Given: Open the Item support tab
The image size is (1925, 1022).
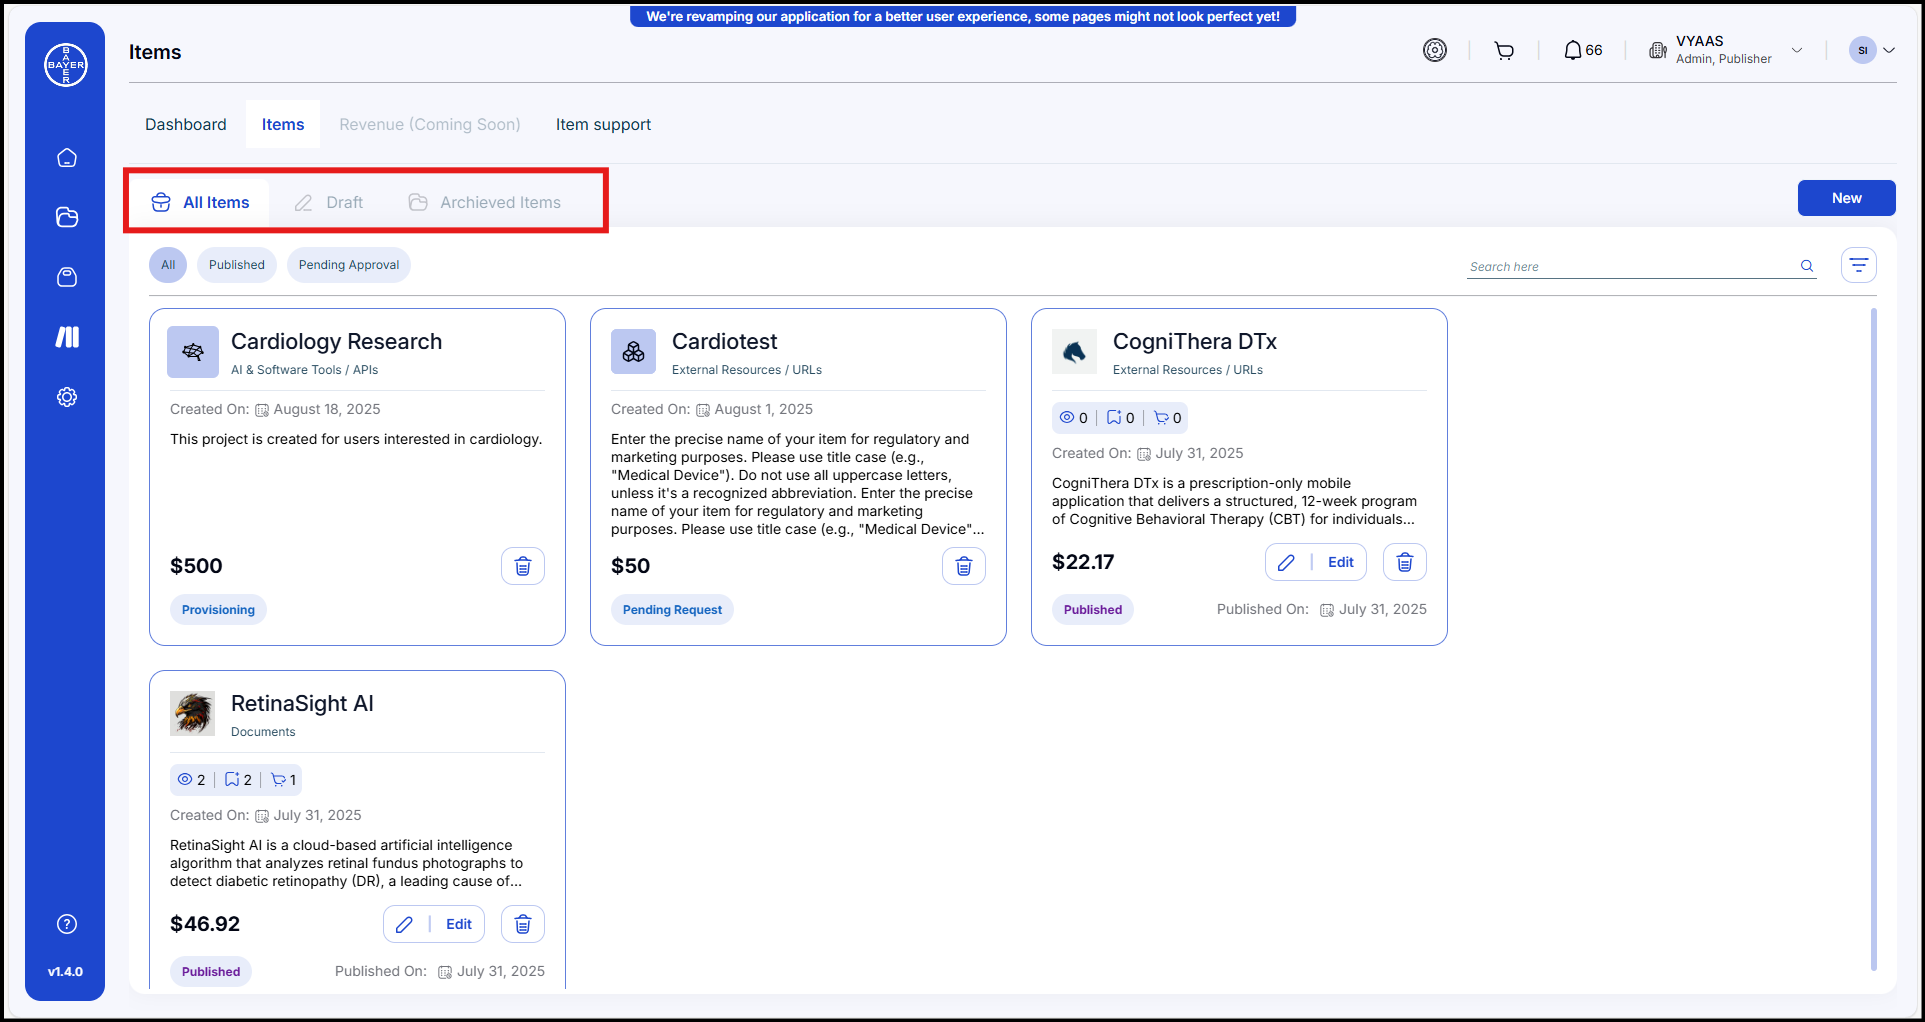Looking at the screenshot, I should (603, 124).
